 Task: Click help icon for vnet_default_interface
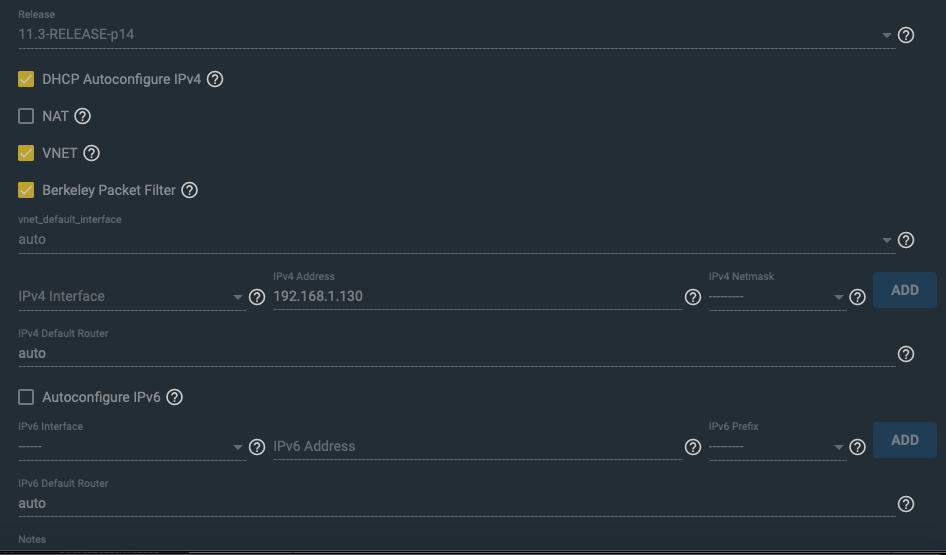point(906,240)
